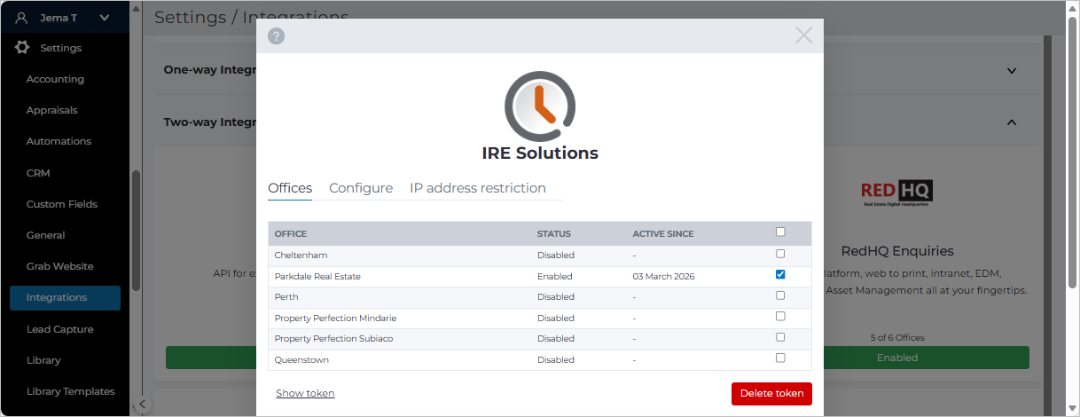The image size is (1080, 417).
Task: Open Automations settings in sidebar
Action: coord(59,141)
